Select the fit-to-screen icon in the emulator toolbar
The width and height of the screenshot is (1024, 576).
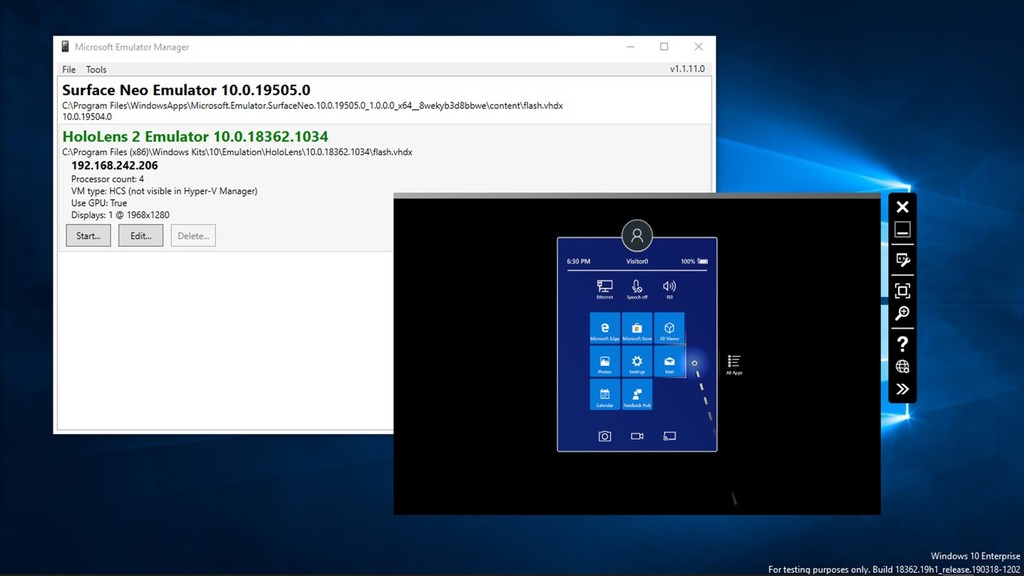pyautogui.click(x=903, y=289)
